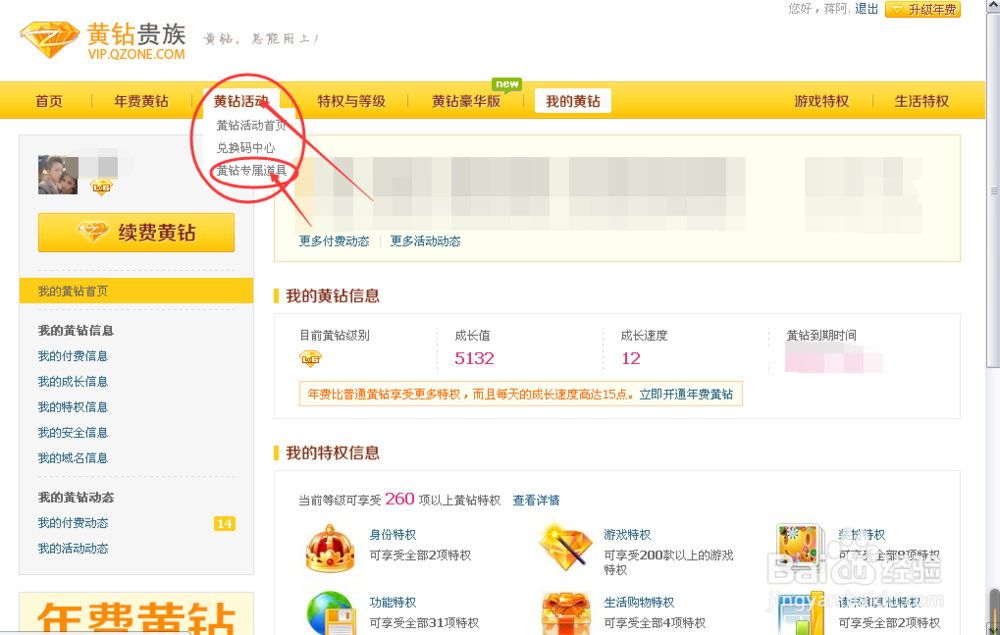Click the 更多付费动态 link
This screenshot has height=635, width=1000.
tap(334, 241)
